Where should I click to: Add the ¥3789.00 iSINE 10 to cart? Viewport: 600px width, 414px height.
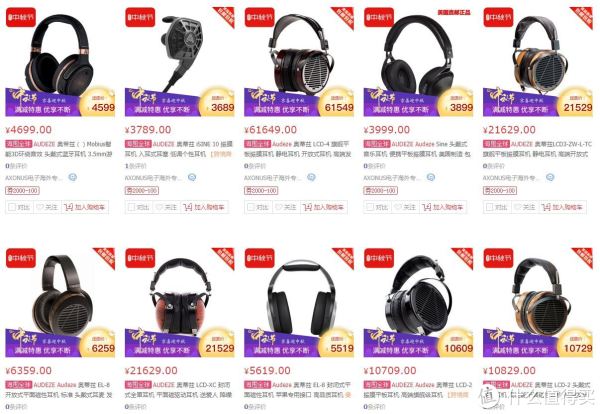click(204, 207)
